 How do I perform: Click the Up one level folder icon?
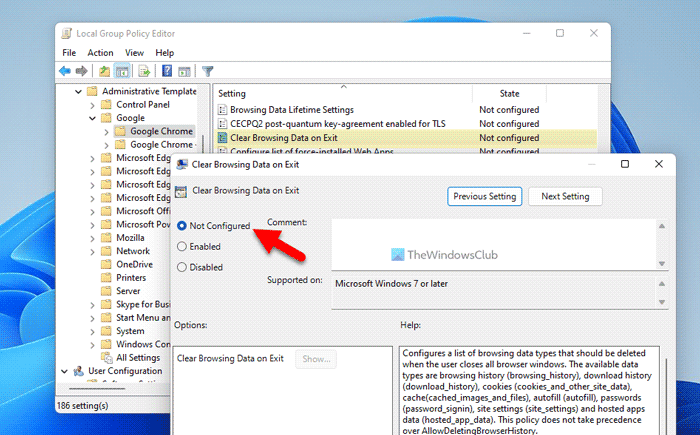coord(104,71)
